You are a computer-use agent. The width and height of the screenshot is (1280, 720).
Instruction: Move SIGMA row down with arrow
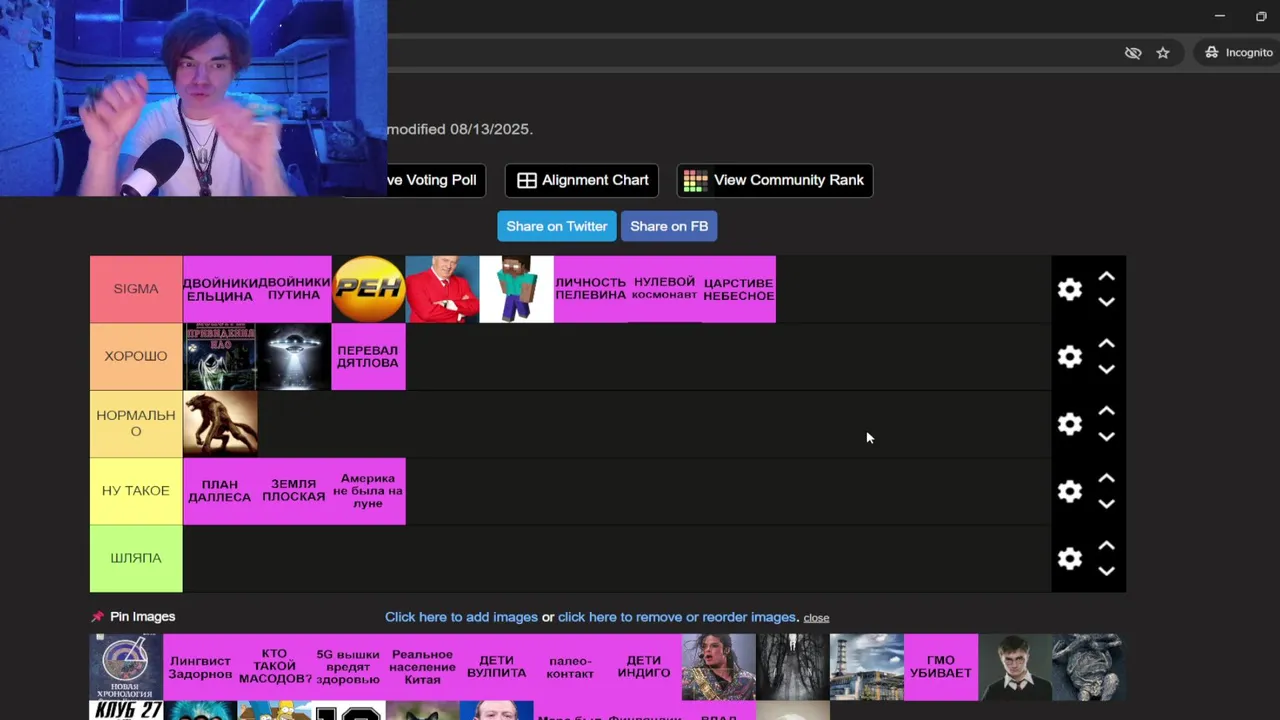click(1106, 302)
